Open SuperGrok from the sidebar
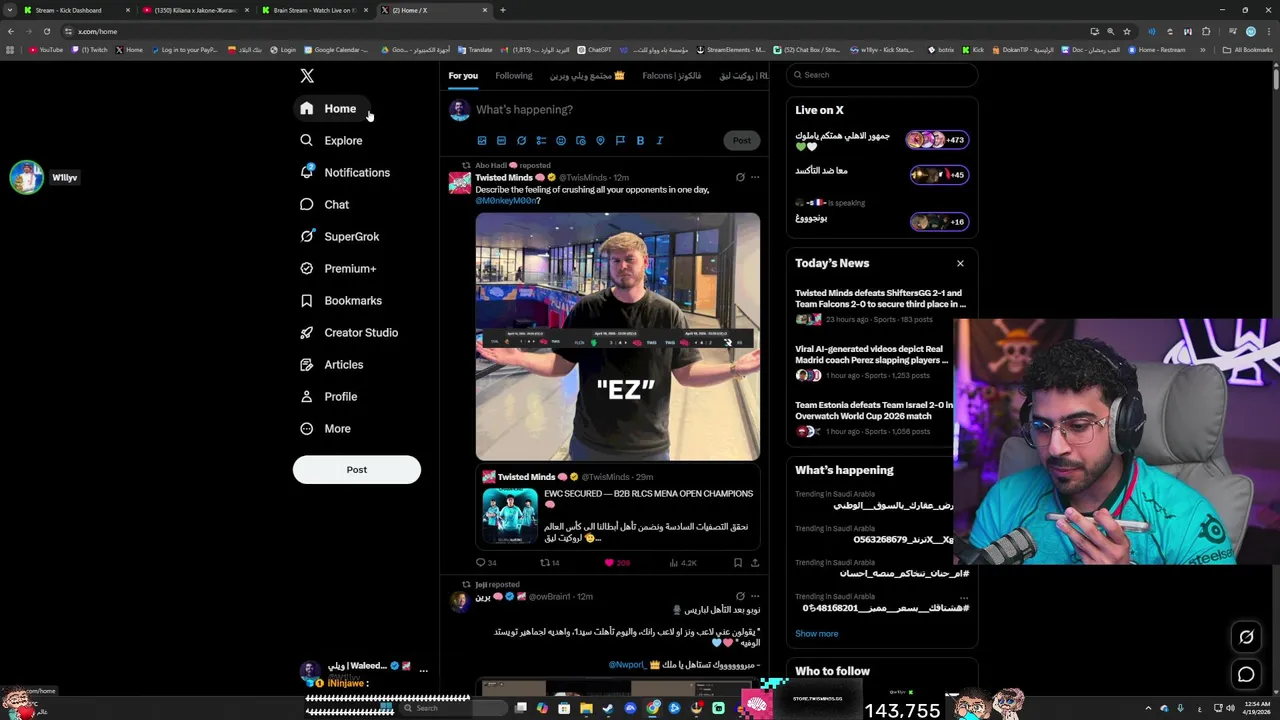This screenshot has width=1280, height=720. (340, 236)
